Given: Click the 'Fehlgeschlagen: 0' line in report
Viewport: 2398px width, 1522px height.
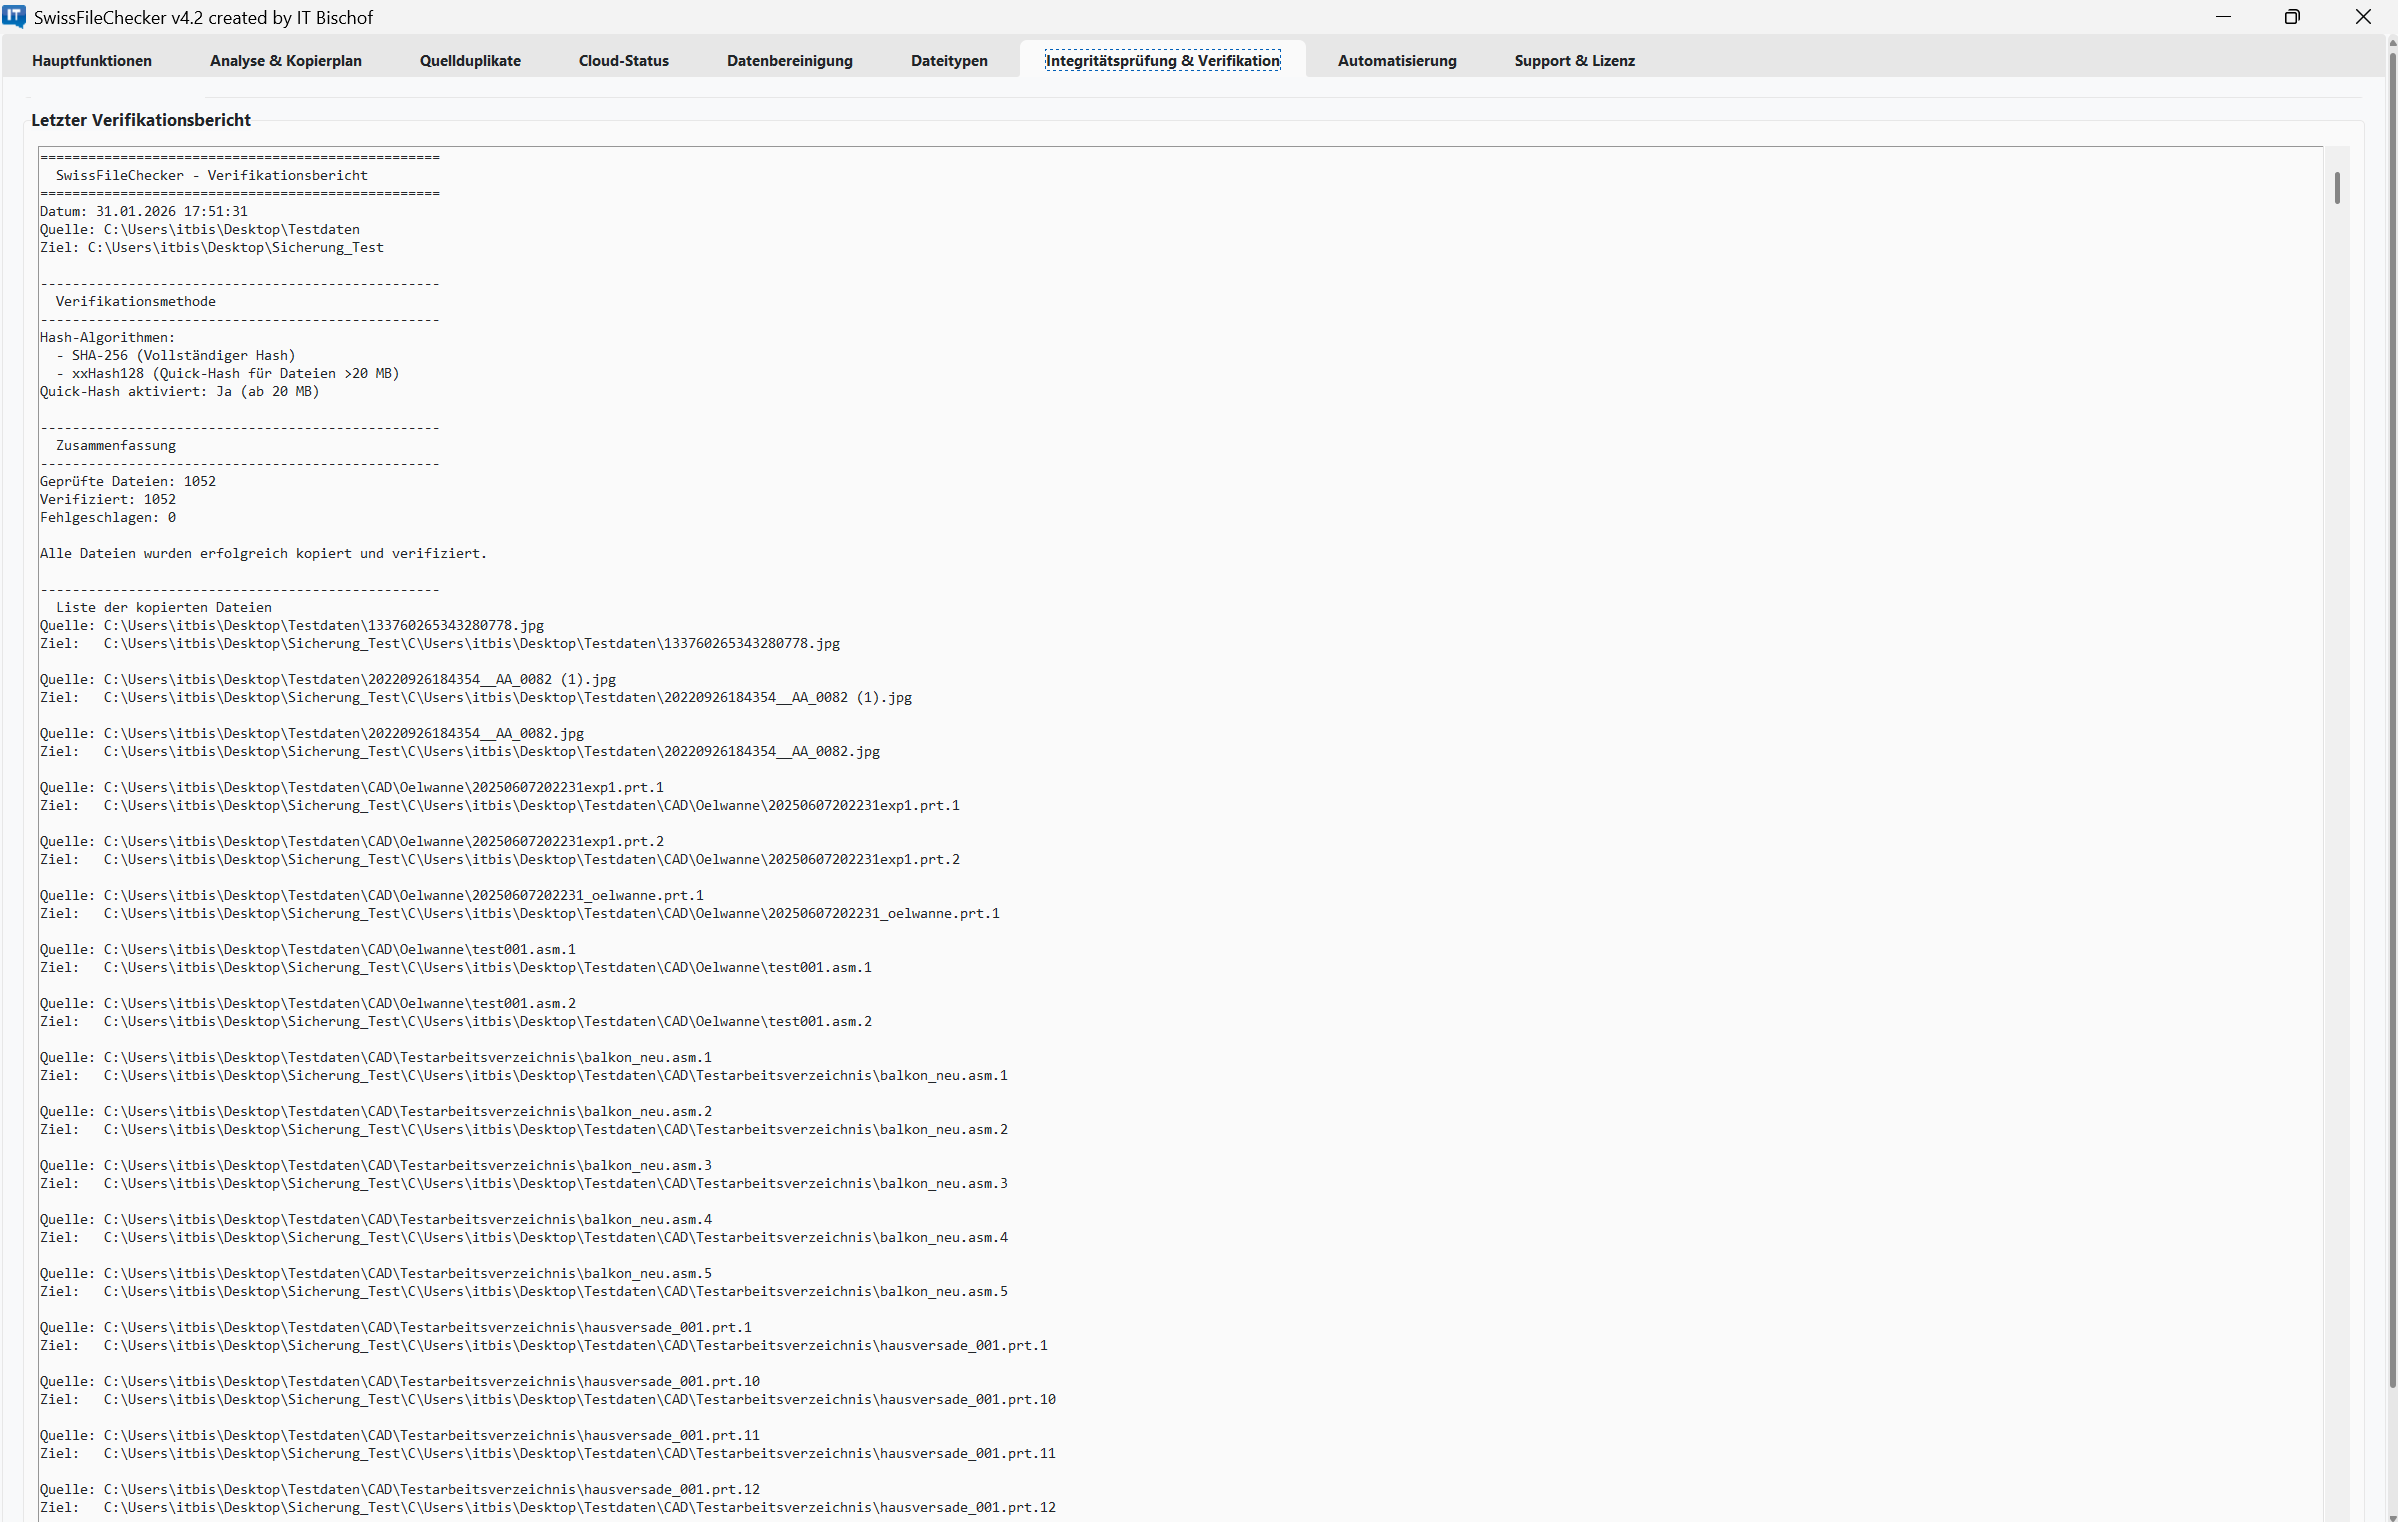Looking at the screenshot, I should pyautogui.click(x=108, y=518).
